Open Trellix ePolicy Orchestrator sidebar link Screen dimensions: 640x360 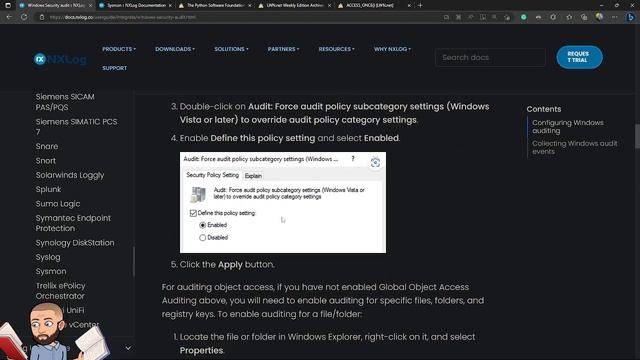60,291
